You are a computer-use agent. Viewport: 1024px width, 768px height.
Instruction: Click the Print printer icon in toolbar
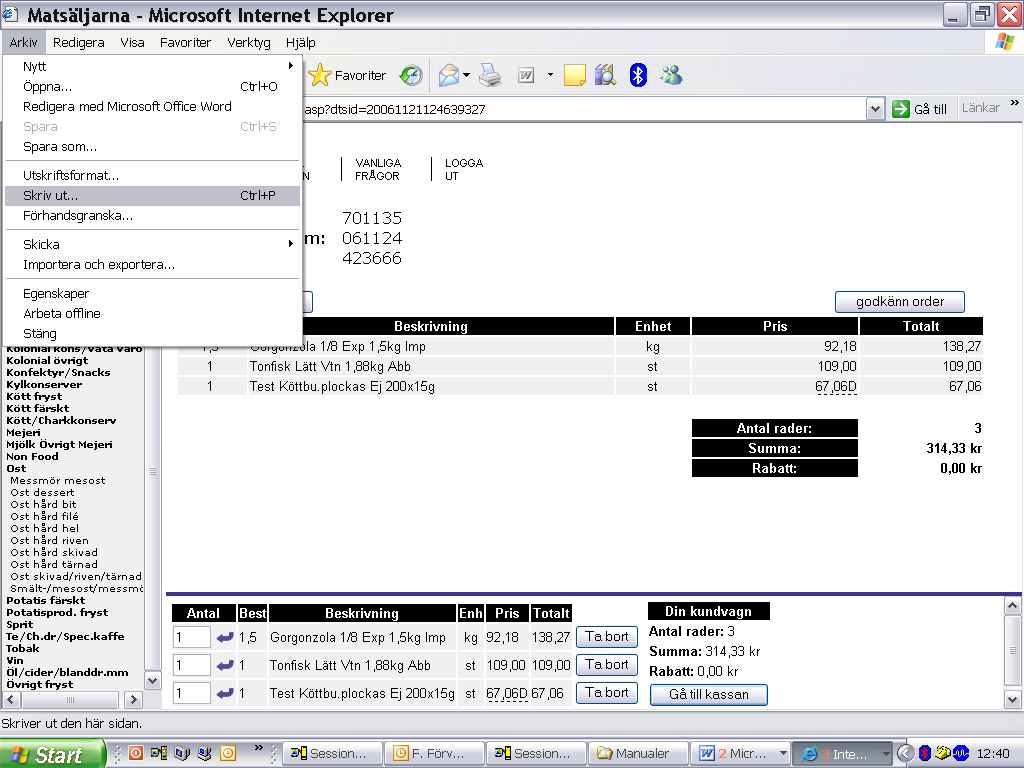pyautogui.click(x=490, y=76)
